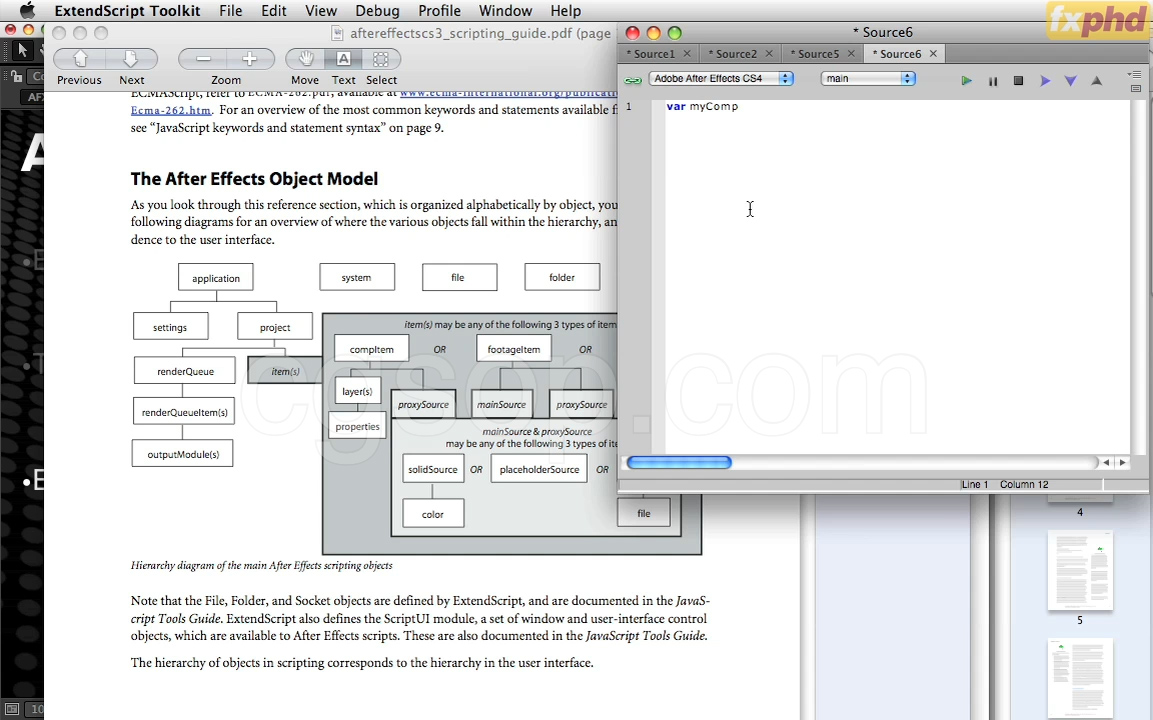Open the File menu
The width and height of the screenshot is (1153, 720).
(x=231, y=10)
